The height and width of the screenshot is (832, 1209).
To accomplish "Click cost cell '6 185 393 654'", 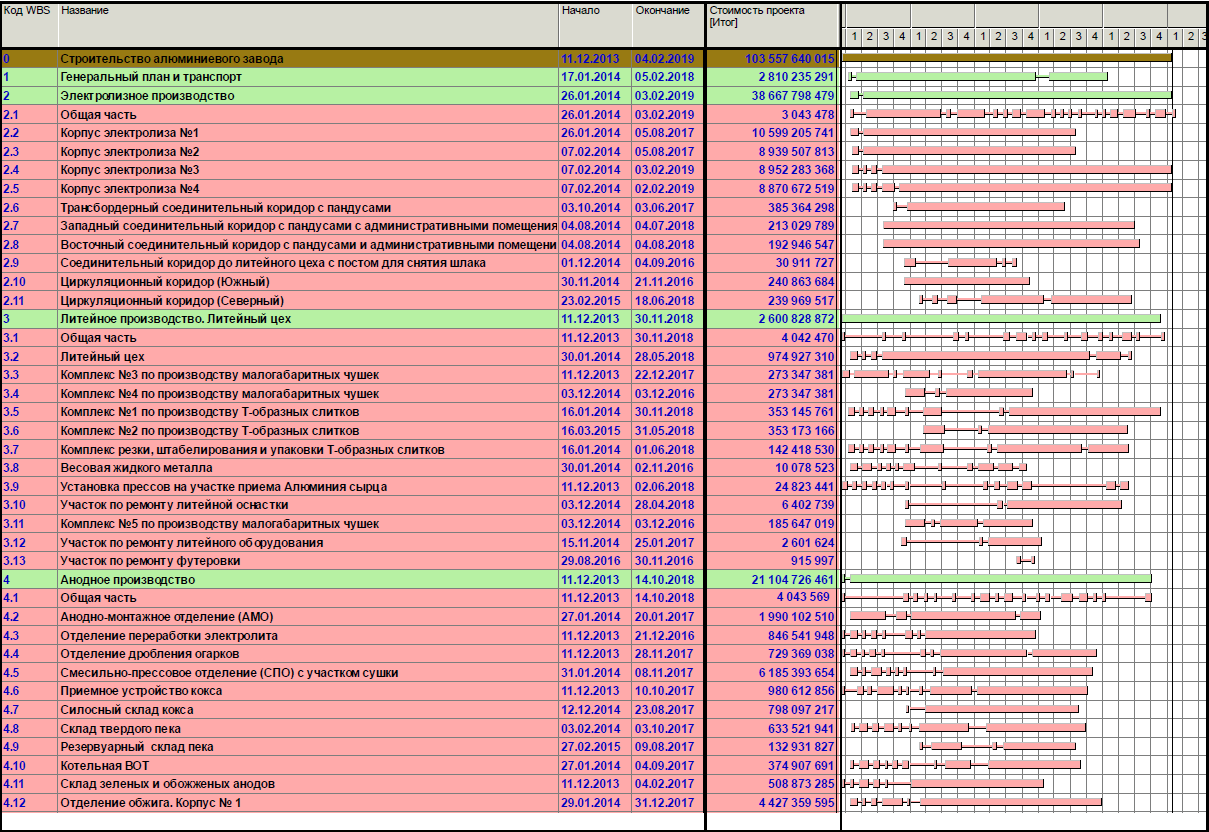I will coord(771,672).
